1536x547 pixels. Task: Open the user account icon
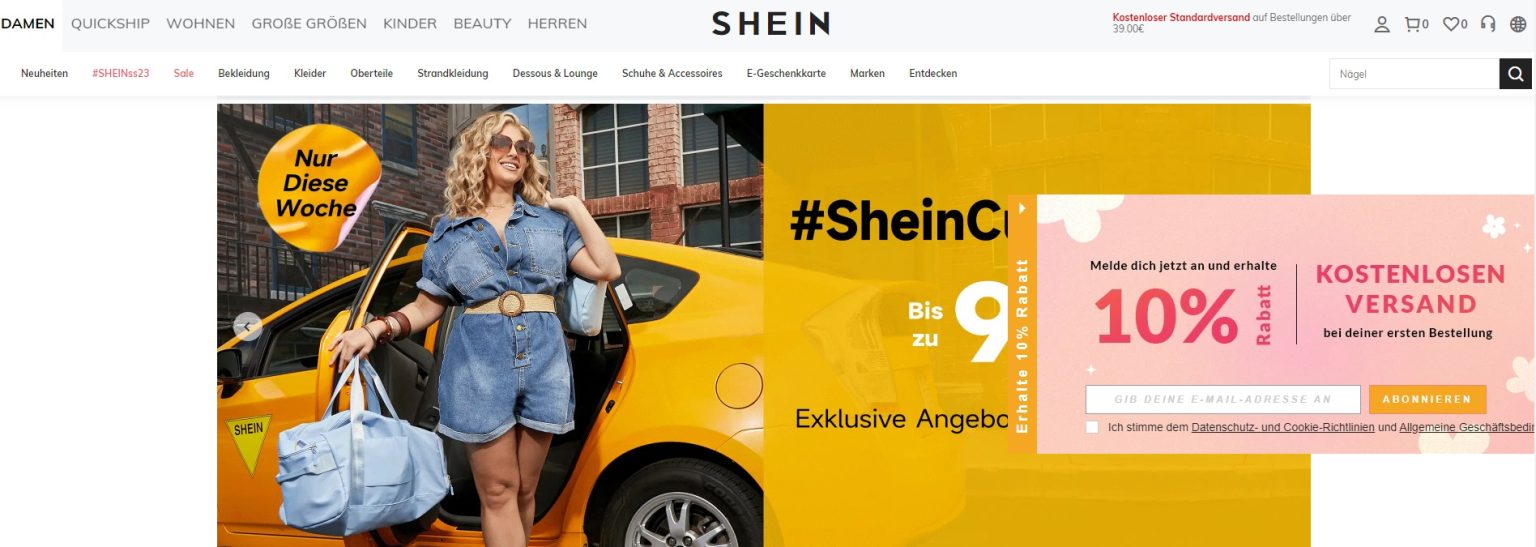point(1381,24)
